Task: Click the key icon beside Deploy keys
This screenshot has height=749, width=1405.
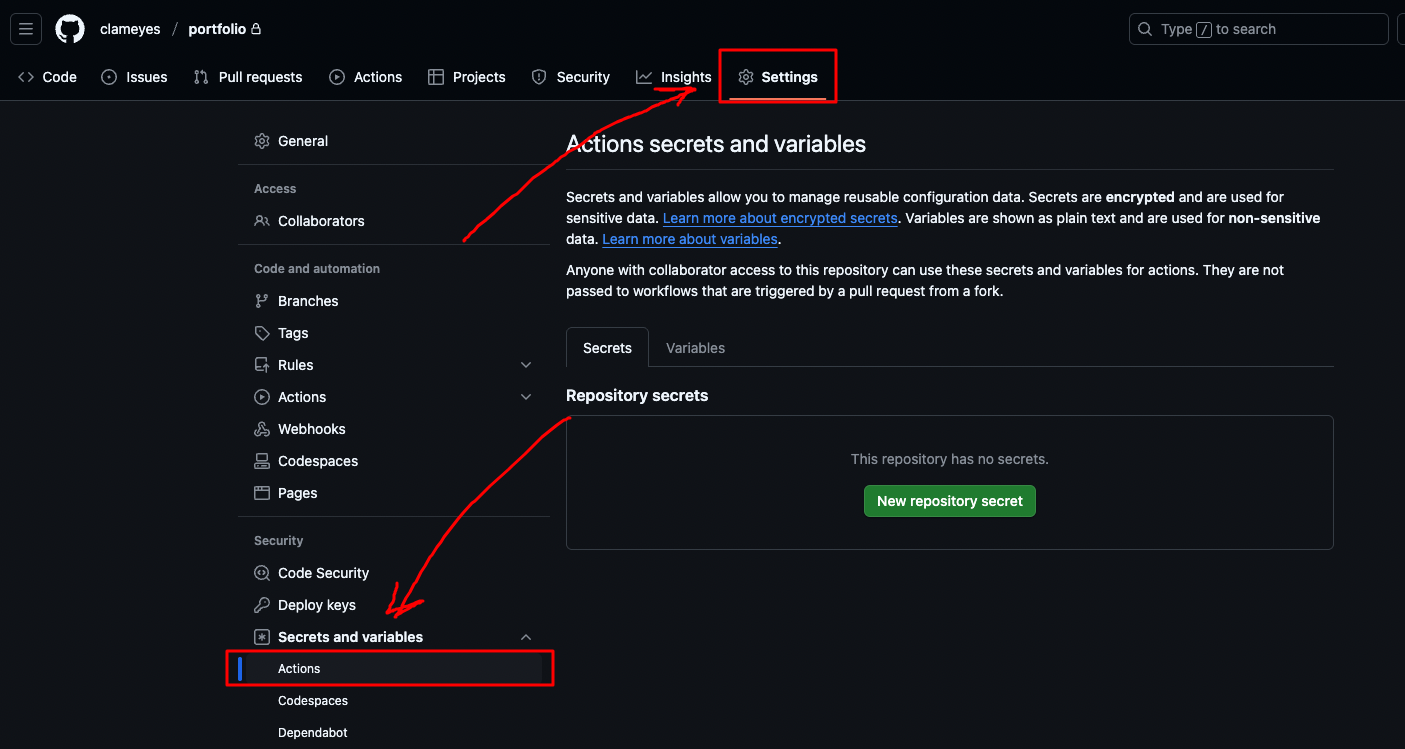Action: pyautogui.click(x=262, y=605)
